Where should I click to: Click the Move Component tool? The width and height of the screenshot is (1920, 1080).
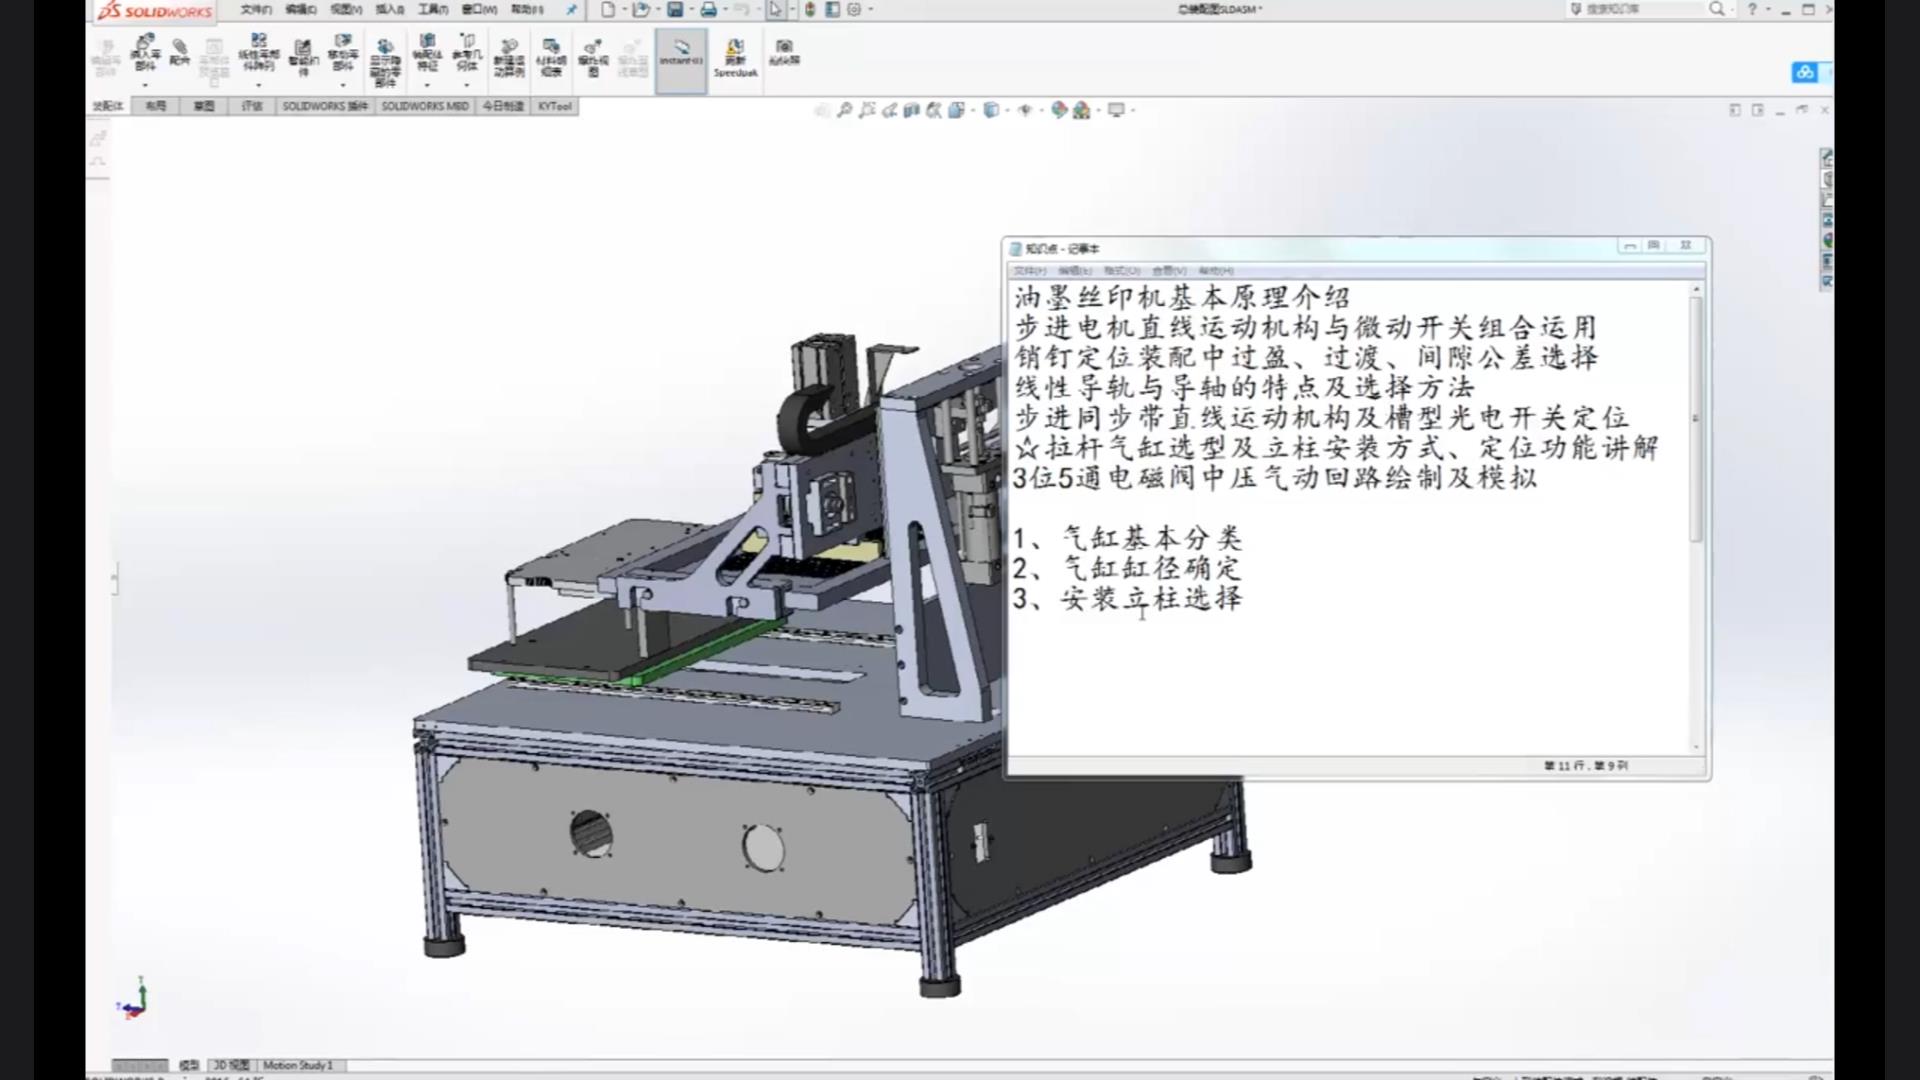coord(343,52)
